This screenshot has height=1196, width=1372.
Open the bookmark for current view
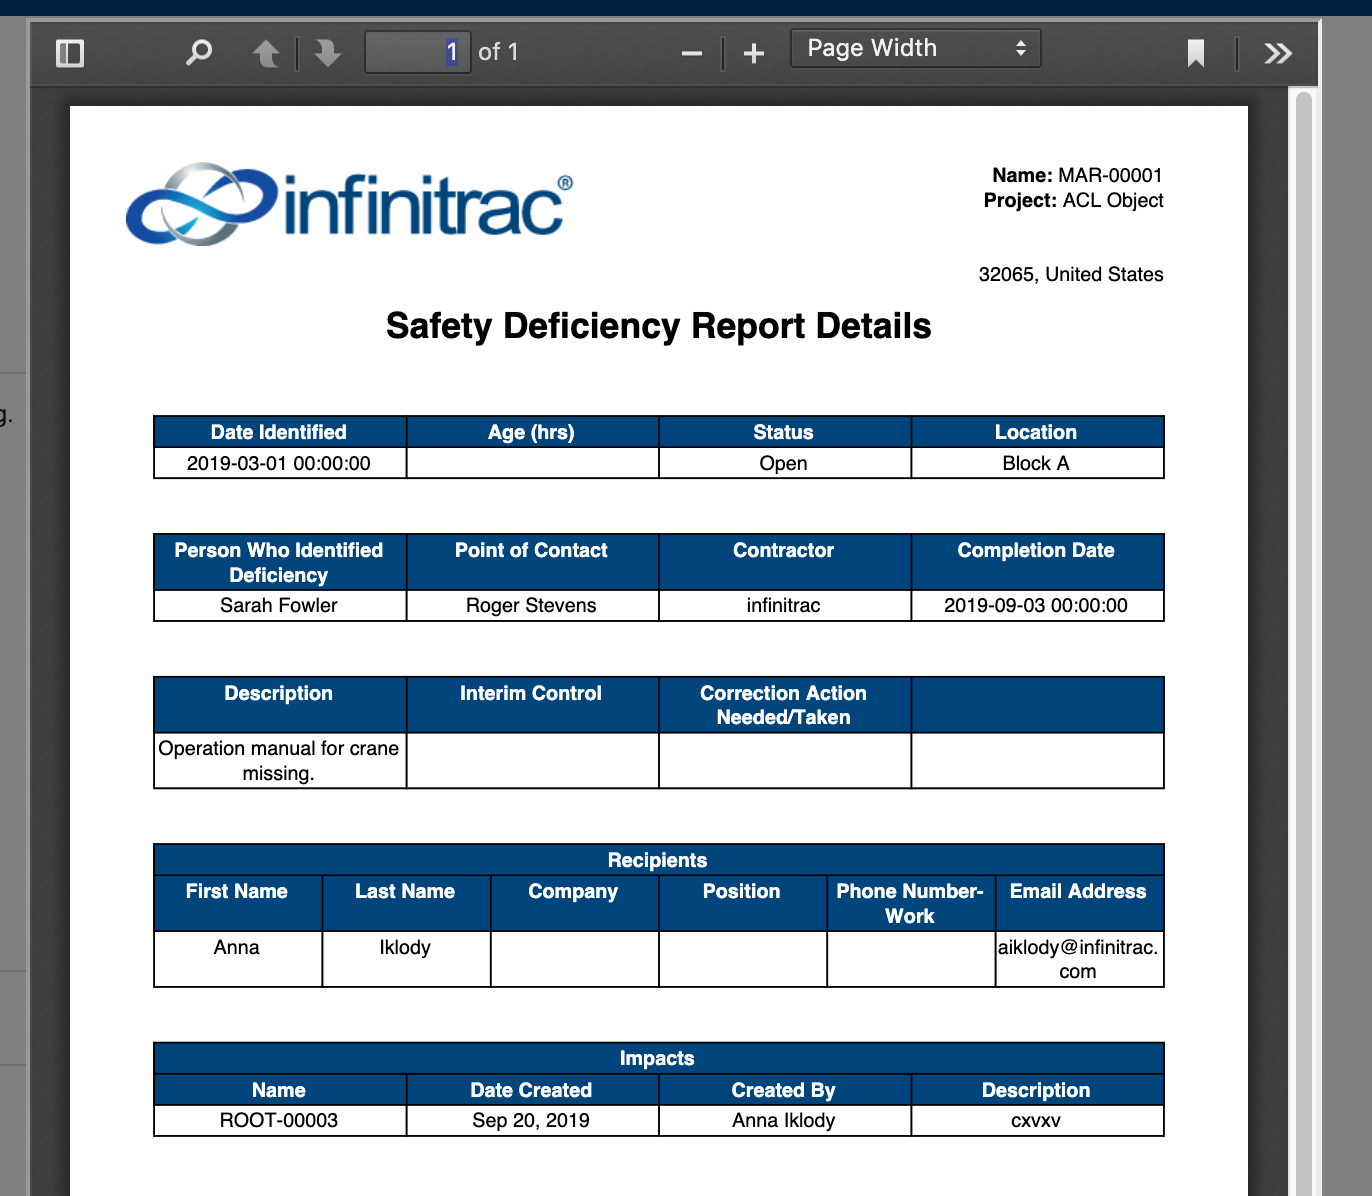coord(1195,53)
